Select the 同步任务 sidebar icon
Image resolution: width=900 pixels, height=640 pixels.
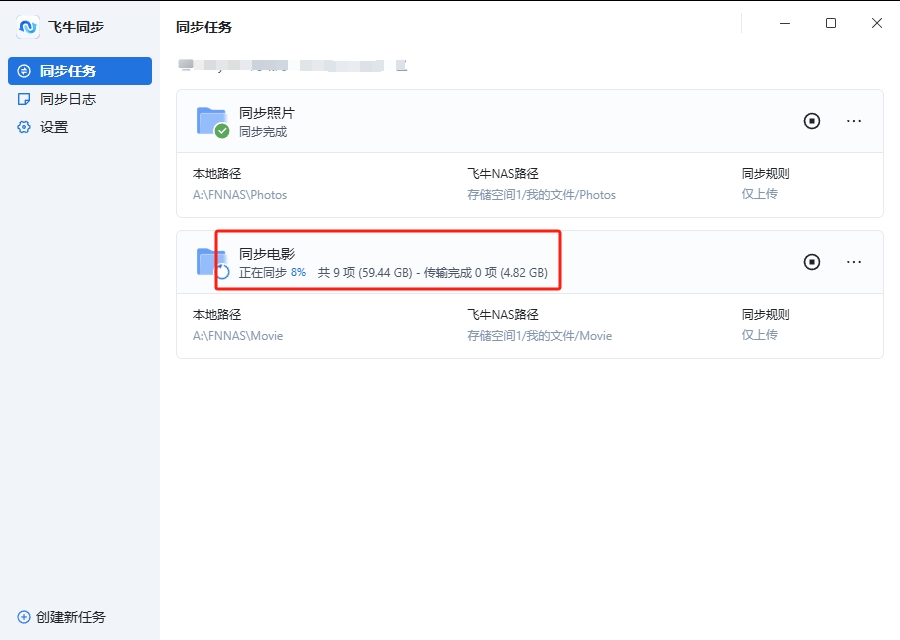pos(23,70)
